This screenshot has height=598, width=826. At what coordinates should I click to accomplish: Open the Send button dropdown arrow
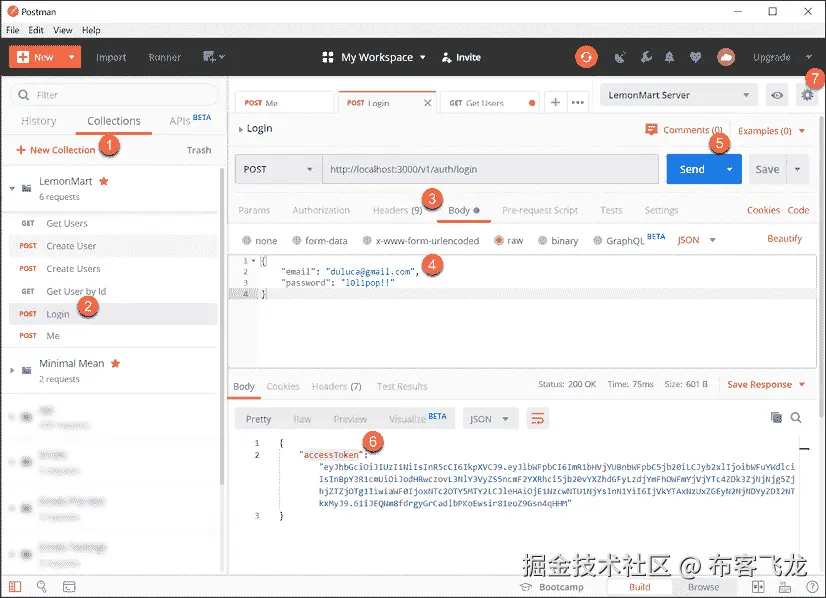(730, 169)
